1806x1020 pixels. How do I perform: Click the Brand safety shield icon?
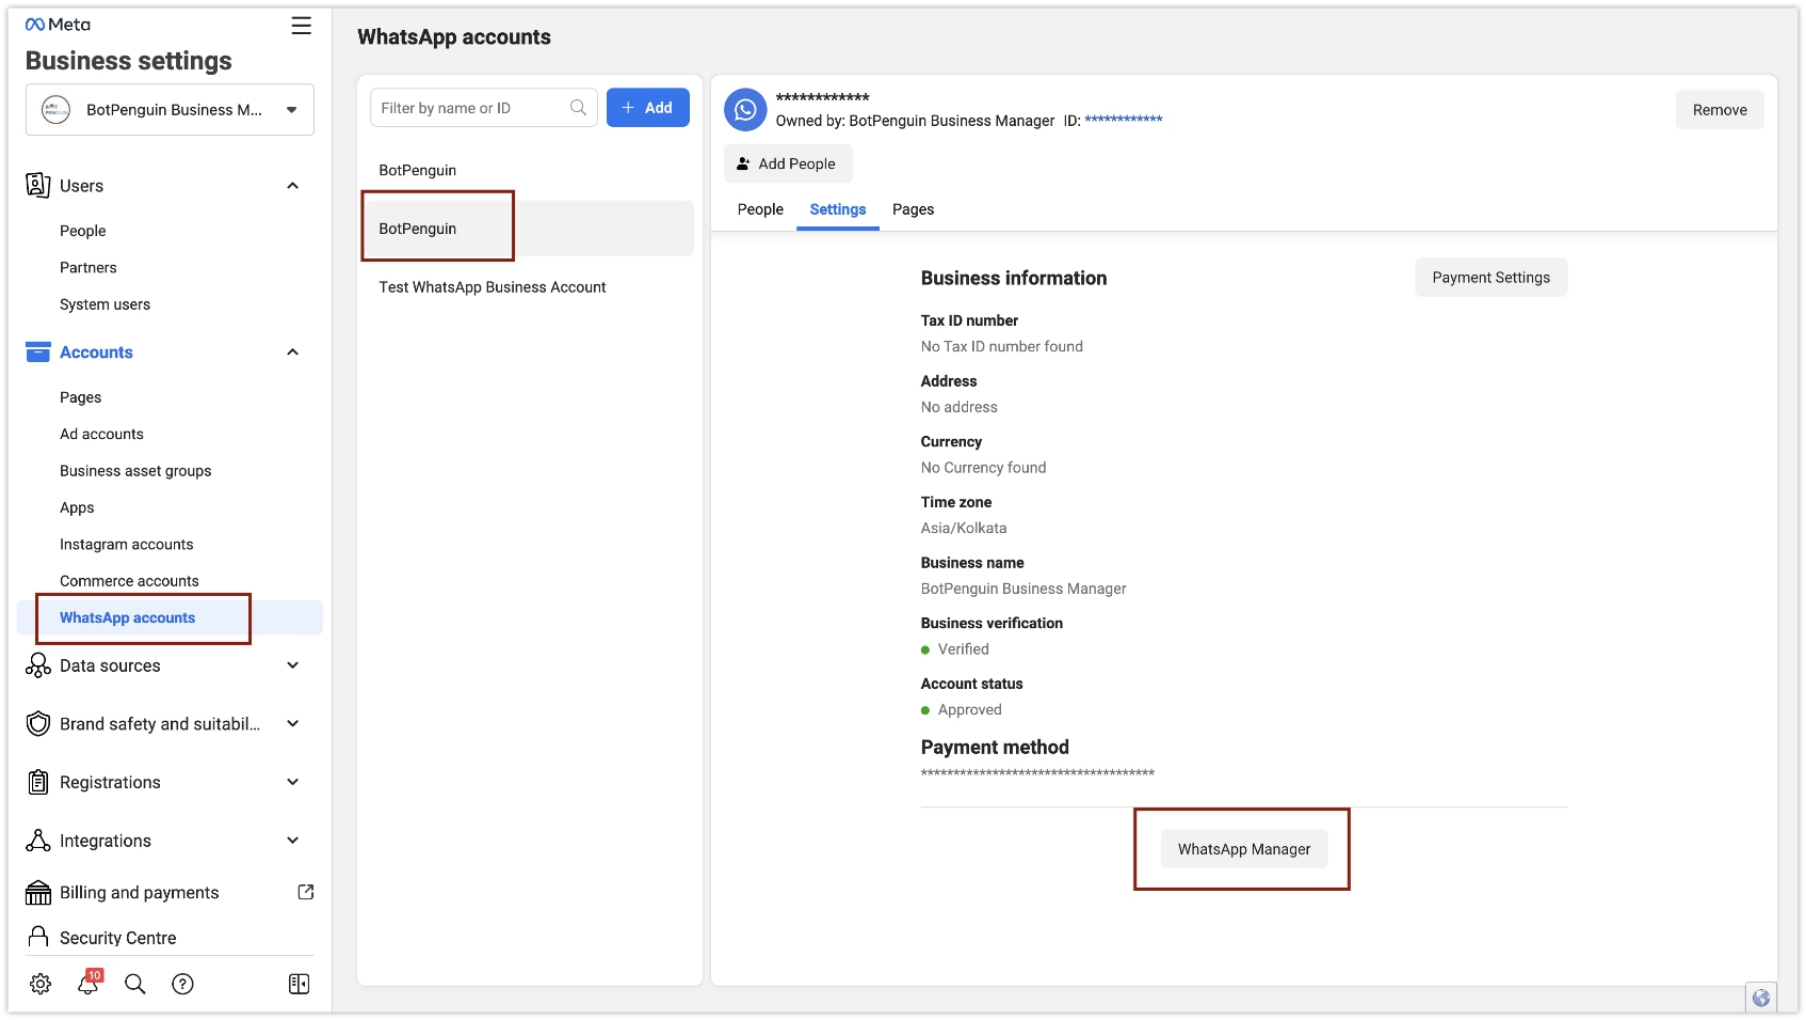(38, 724)
